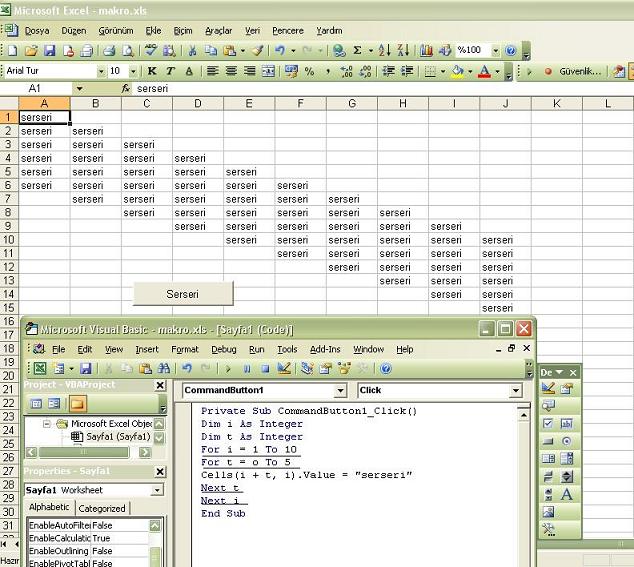Image resolution: width=634 pixels, height=567 pixels.
Task: Open the fill color dropdown arrow
Action: tap(470, 72)
